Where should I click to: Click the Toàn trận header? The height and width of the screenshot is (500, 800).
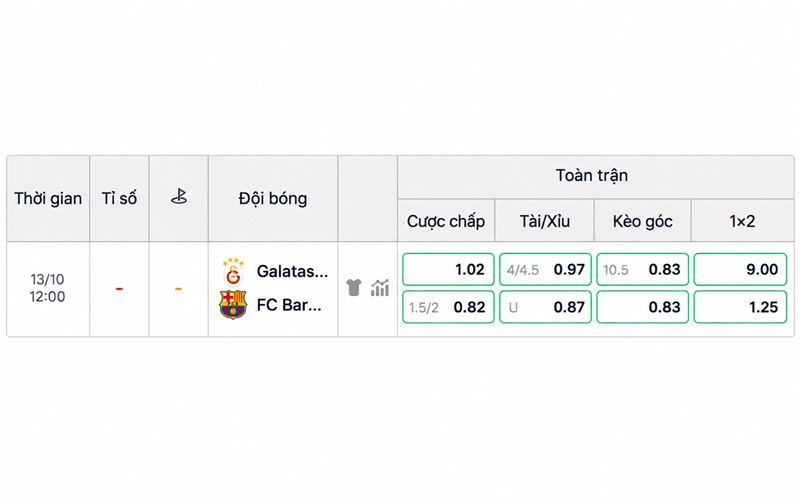(592, 175)
